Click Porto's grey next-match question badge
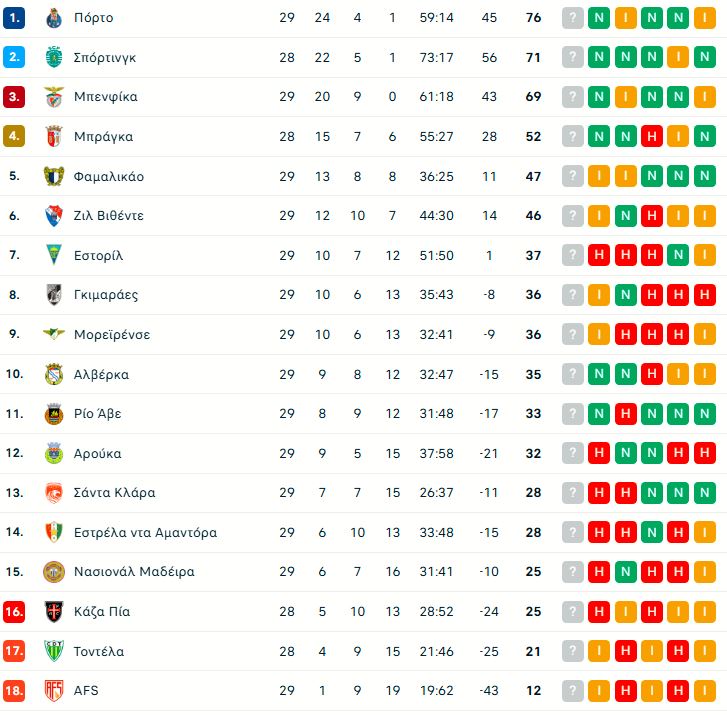The width and height of the screenshot is (727, 715). coord(573,18)
